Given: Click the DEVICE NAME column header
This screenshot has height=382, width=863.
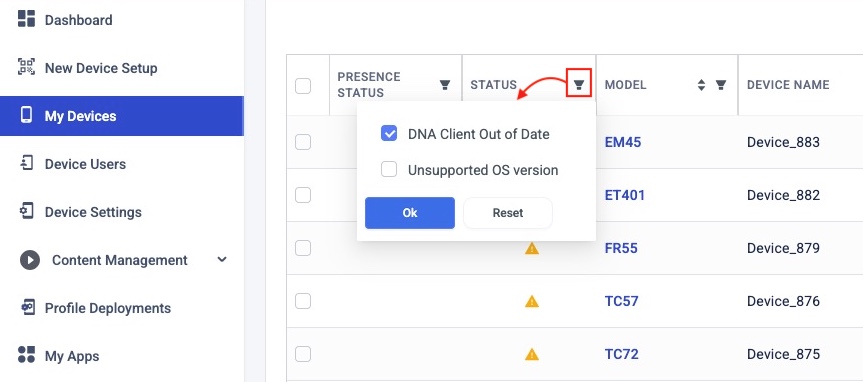Looking at the screenshot, I should pos(788,85).
